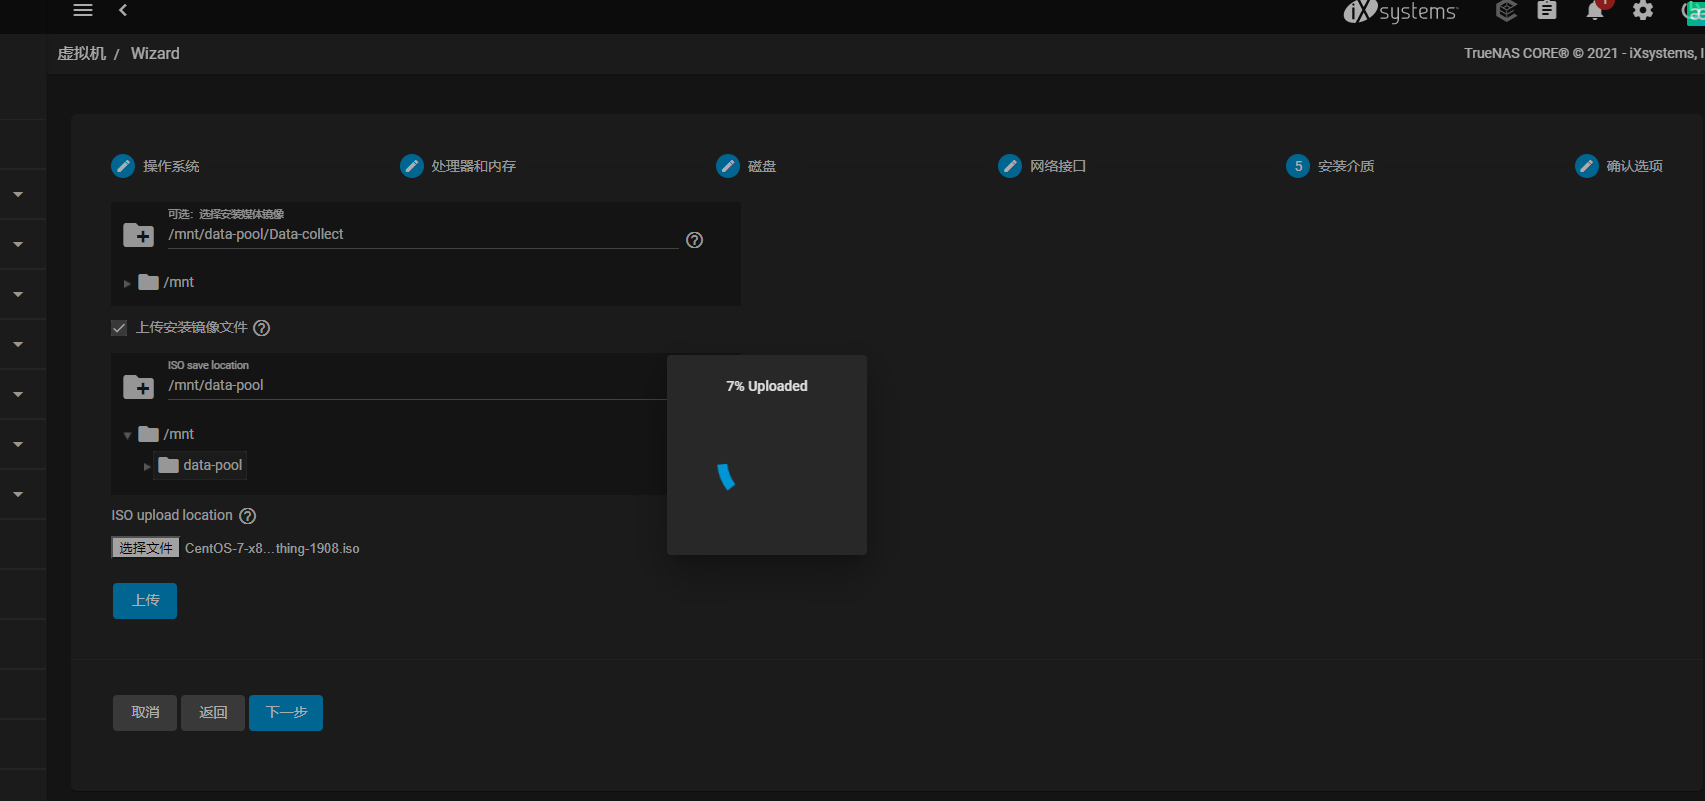Image resolution: width=1705 pixels, height=801 pixels.
Task: Go to the 确认选项 wizard step
Action: pyautogui.click(x=1619, y=166)
